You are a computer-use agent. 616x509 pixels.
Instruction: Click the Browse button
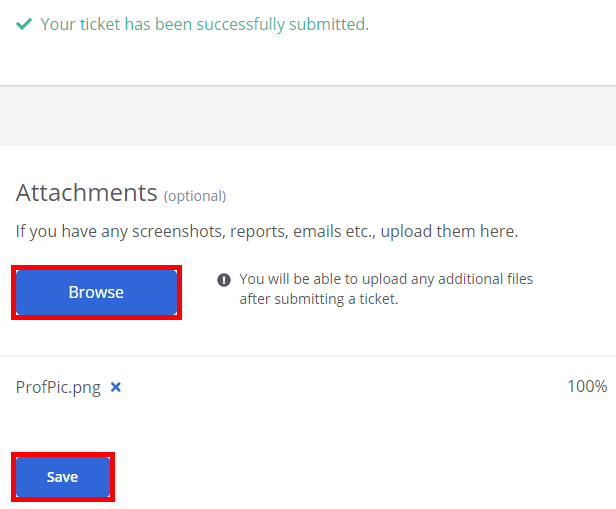(96, 292)
